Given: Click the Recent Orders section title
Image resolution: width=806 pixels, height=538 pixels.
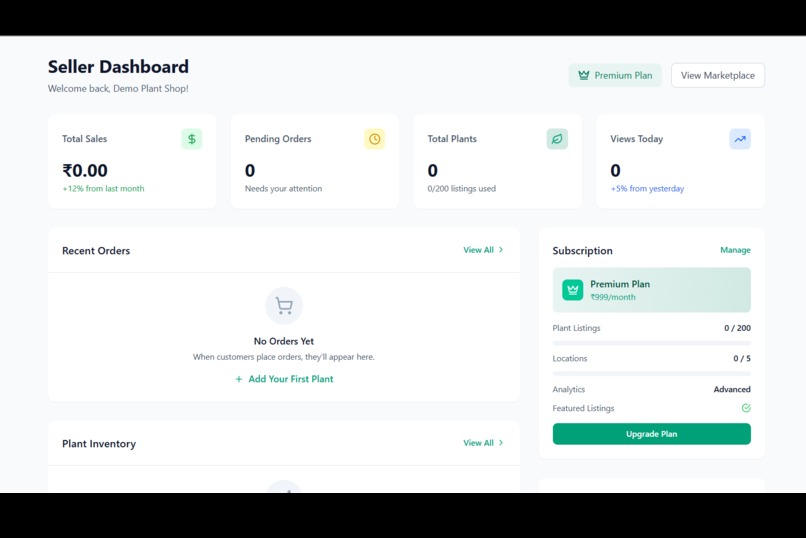Looking at the screenshot, I should (96, 251).
